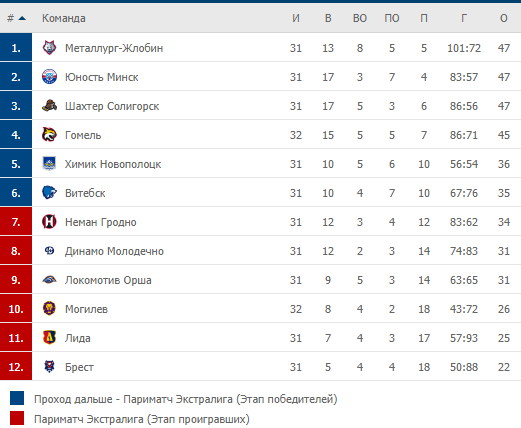Click the Шахтер Солигорск team logo
This screenshot has height=428, width=521.
[x=49, y=106]
